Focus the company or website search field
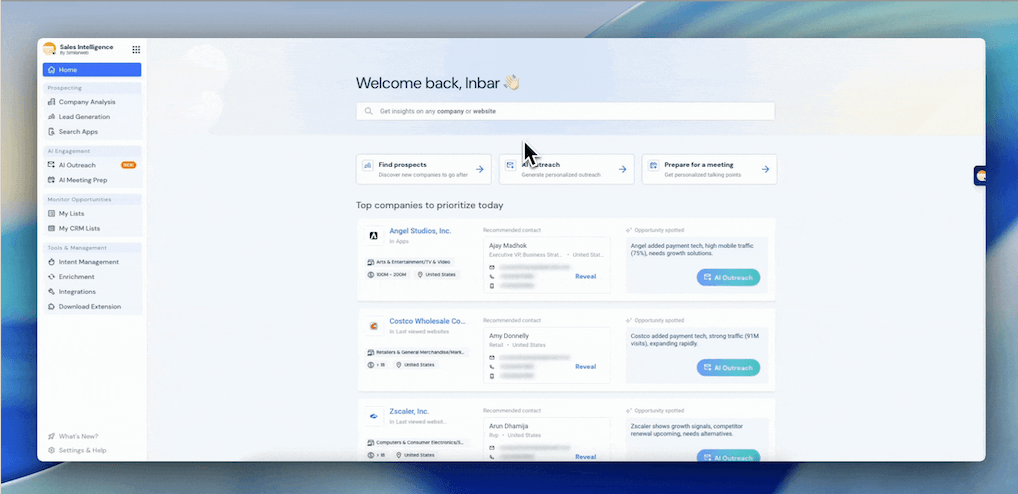Image resolution: width=1018 pixels, height=494 pixels. (565, 111)
